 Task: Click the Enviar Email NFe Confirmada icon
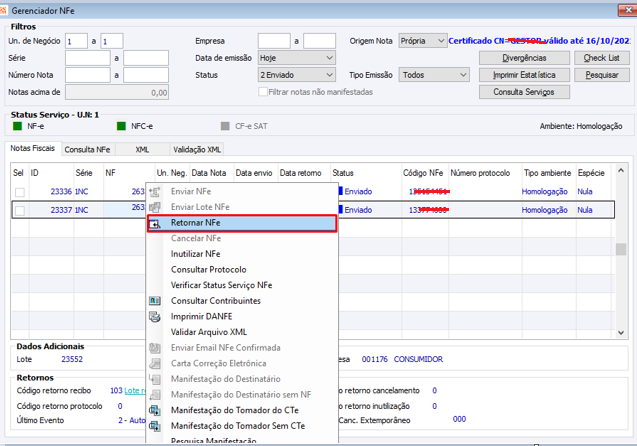pyautogui.click(x=155, y=348)
